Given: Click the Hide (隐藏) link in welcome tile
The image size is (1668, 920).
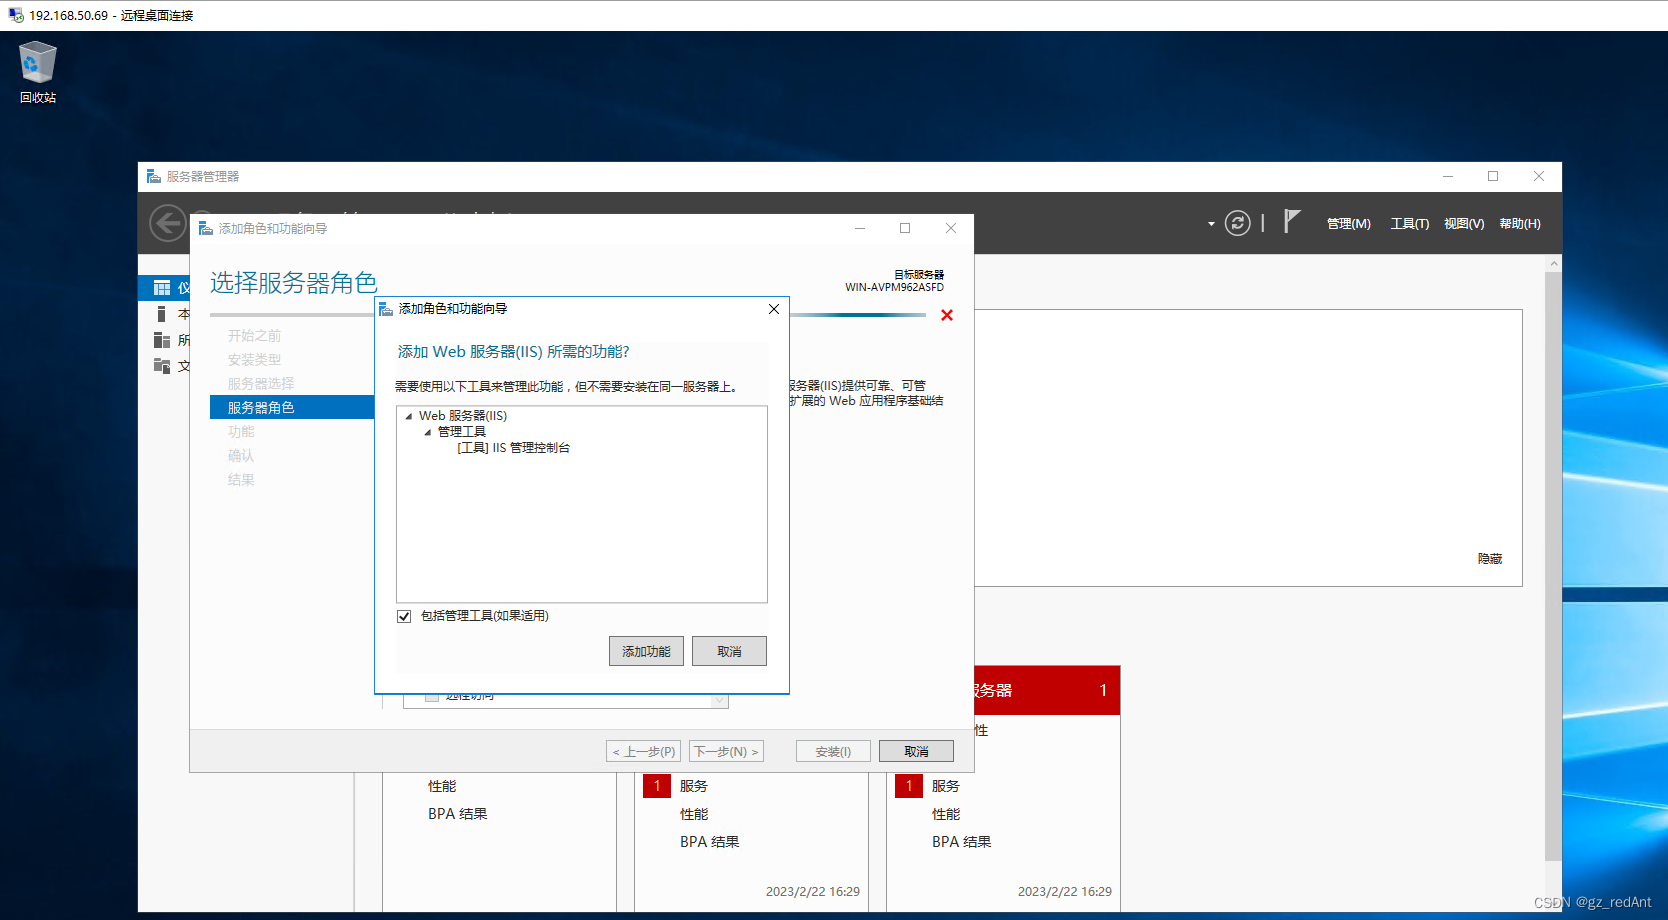Looking at the screenshot, I should pyautogui.click(x=1490, y=559).
